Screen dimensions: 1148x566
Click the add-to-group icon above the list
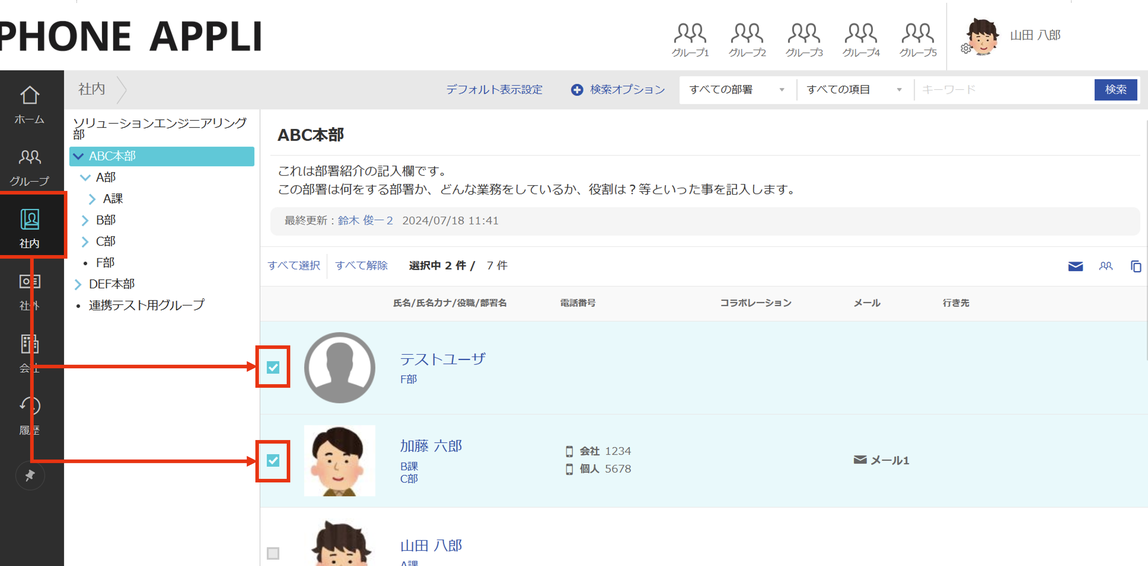coord(1106,266)
